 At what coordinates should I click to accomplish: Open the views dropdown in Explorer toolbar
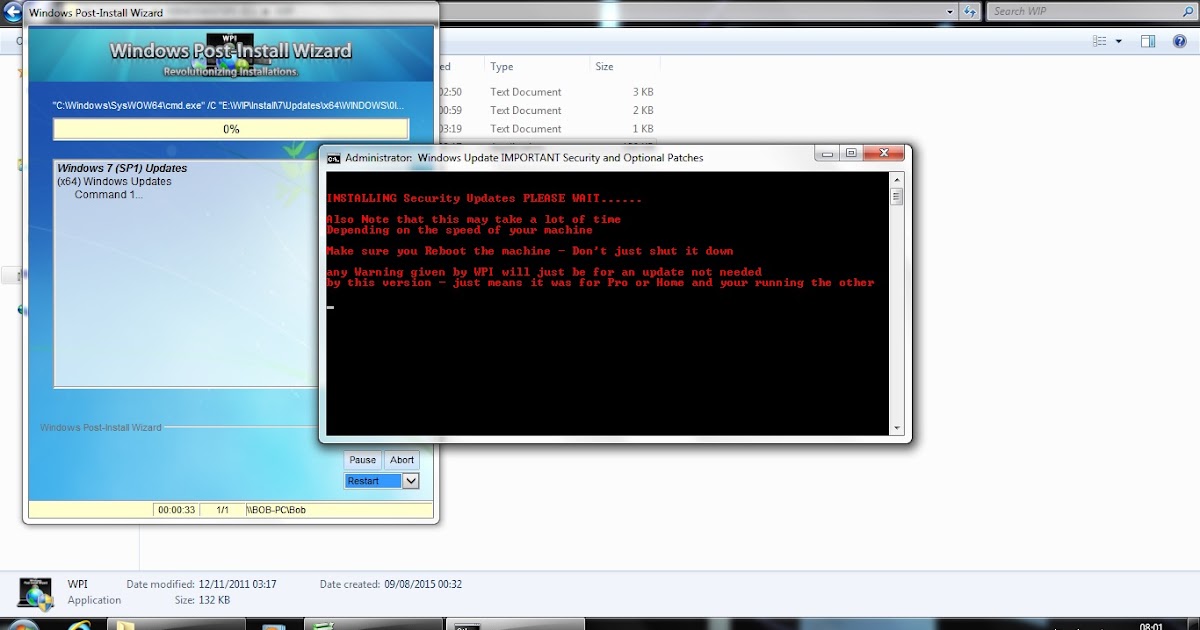[1105, 41]
